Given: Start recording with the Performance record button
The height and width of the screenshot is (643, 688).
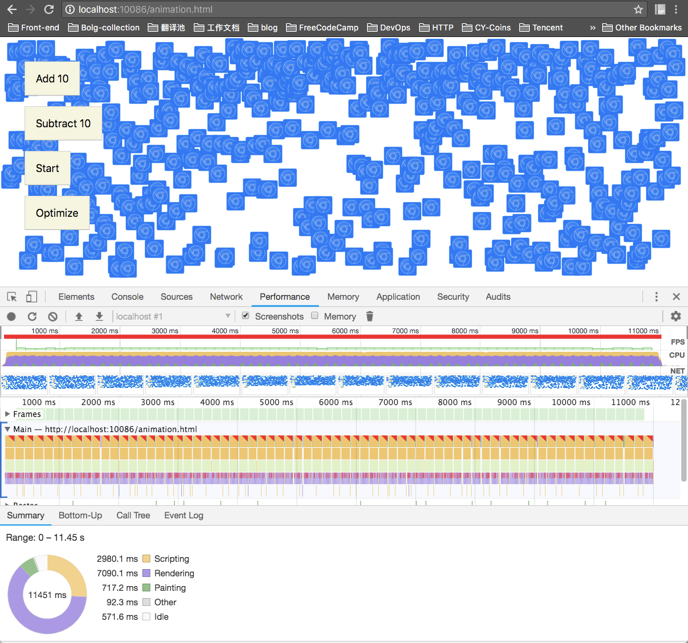Looking at the screenshot, I should point(11,316).
